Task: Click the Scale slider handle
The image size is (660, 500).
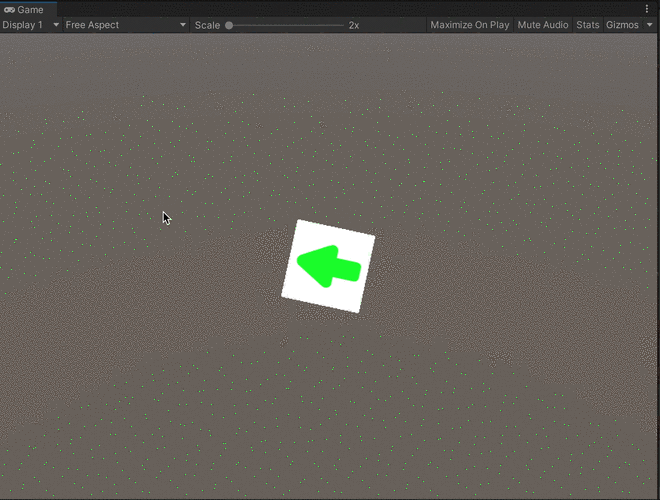Action: (229, 25)
